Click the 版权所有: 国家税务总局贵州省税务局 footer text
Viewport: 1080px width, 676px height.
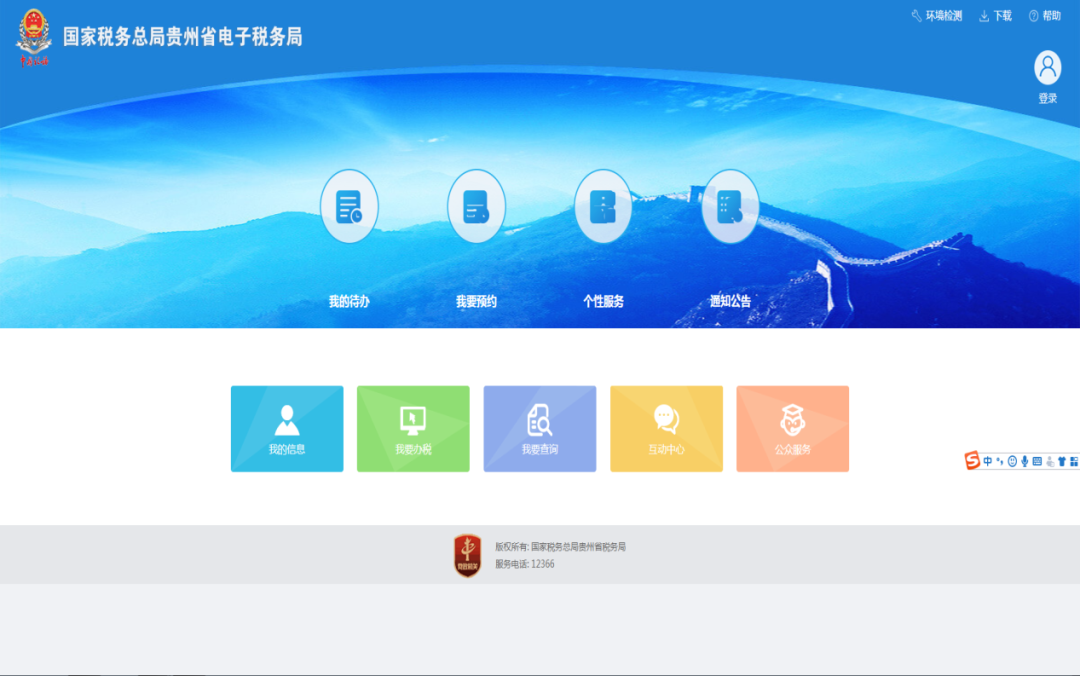point(561,546)
